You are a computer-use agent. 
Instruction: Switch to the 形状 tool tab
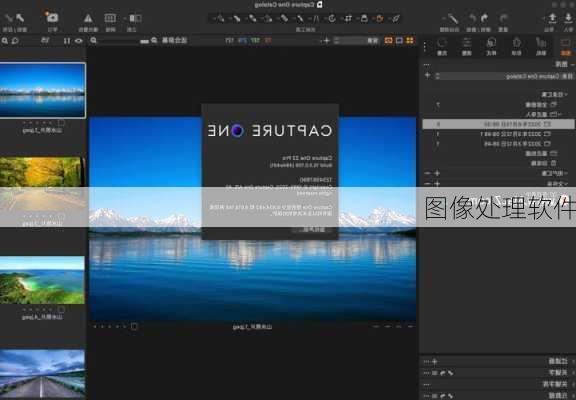(x=516, y=47)
